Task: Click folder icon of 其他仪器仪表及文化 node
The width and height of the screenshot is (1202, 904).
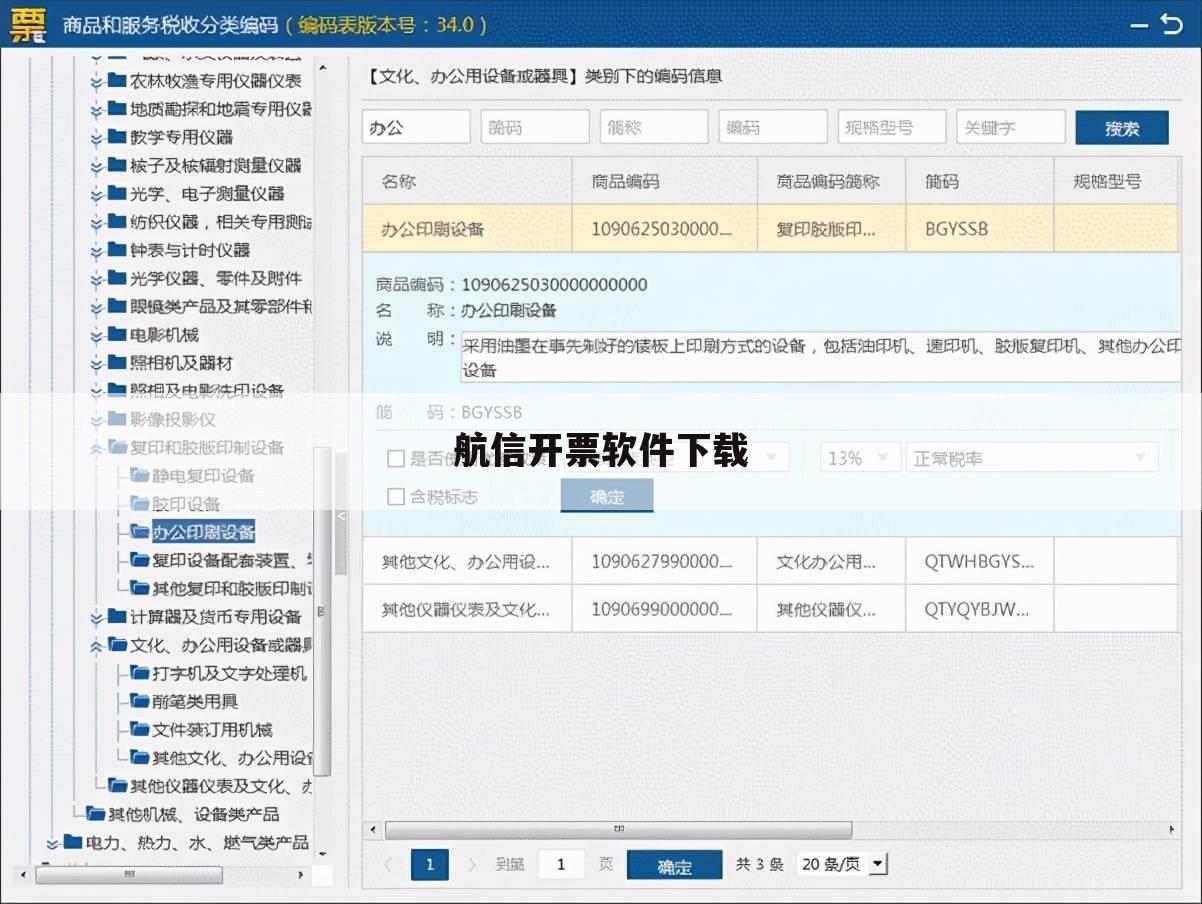Action: pos(117,785)
